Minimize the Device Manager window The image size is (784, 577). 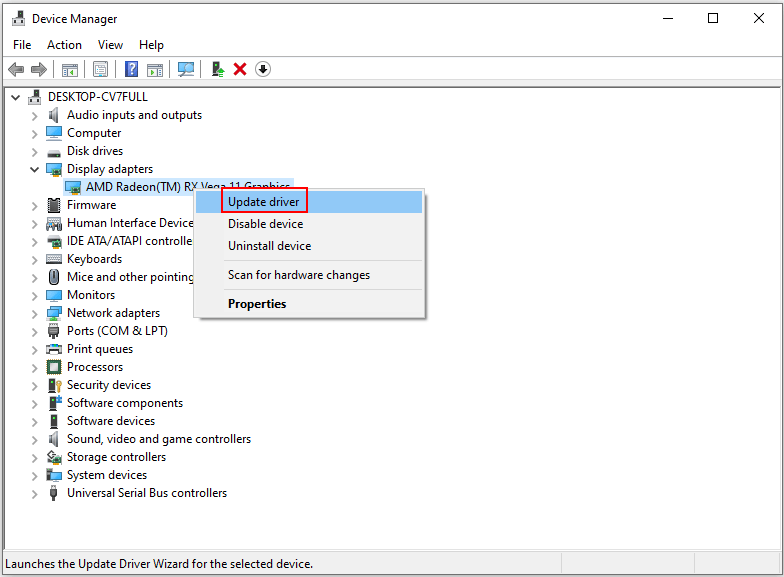(x=668, y=18)
